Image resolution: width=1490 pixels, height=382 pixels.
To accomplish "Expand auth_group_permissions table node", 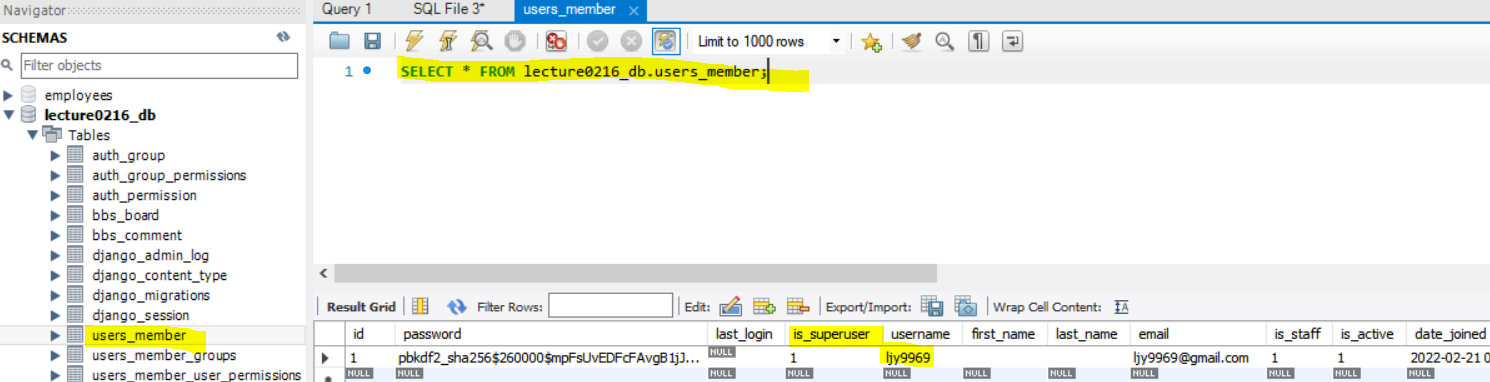I will (x=55, y=175).
